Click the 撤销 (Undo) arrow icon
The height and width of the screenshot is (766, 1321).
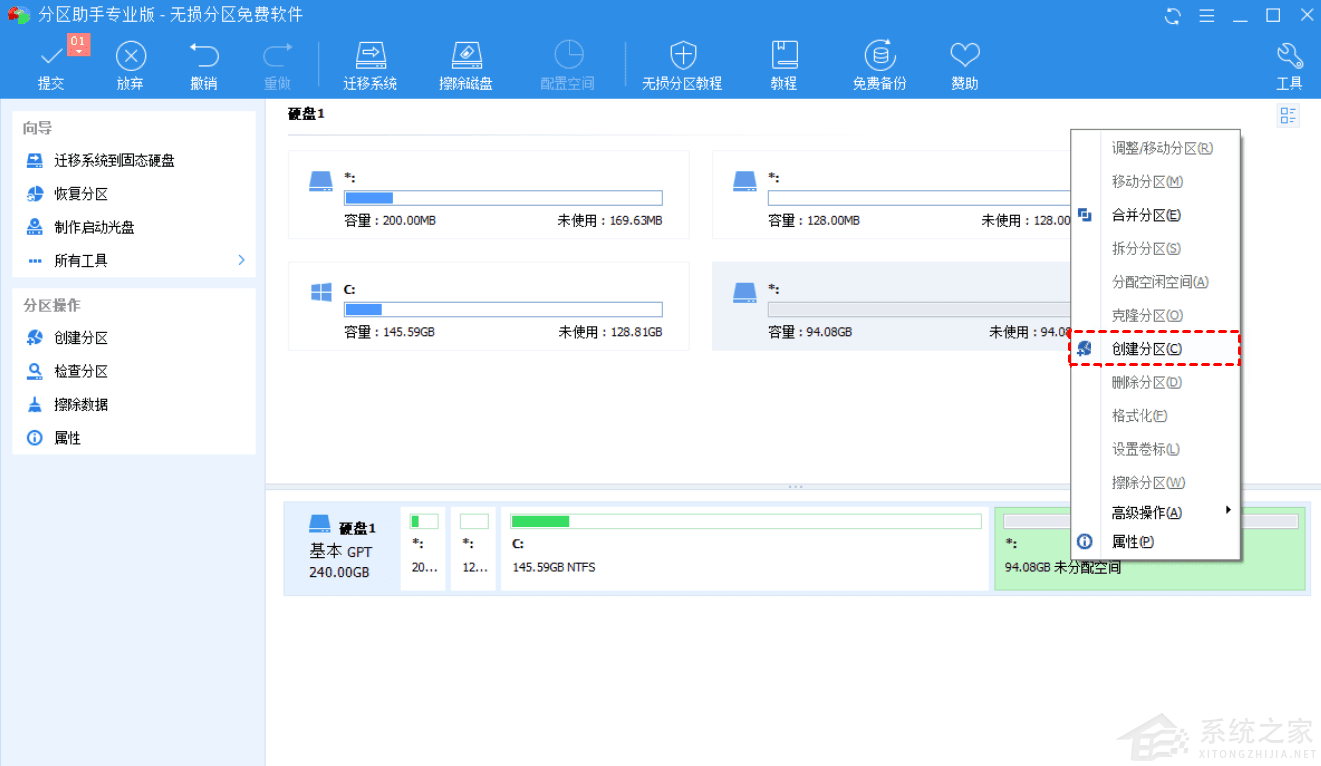pos(204,56)
